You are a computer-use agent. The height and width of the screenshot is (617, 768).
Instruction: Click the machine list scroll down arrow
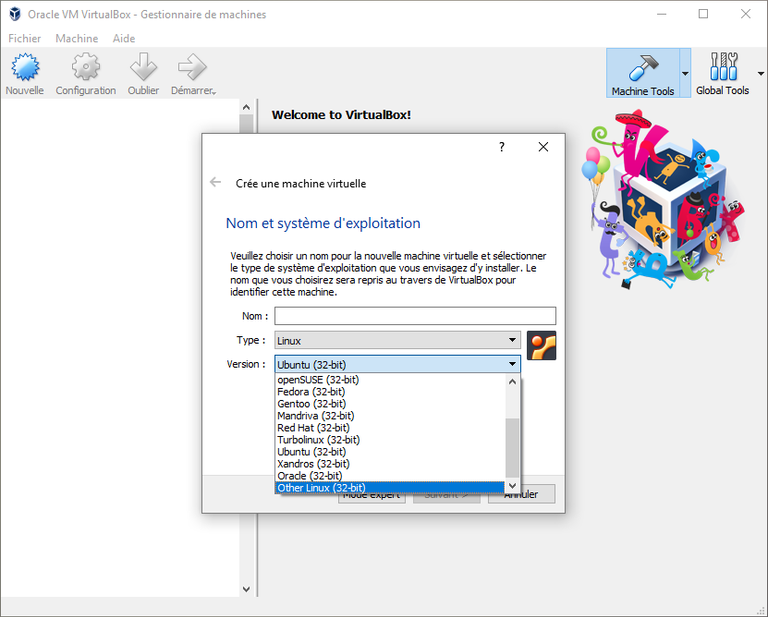tap(246, 589)
